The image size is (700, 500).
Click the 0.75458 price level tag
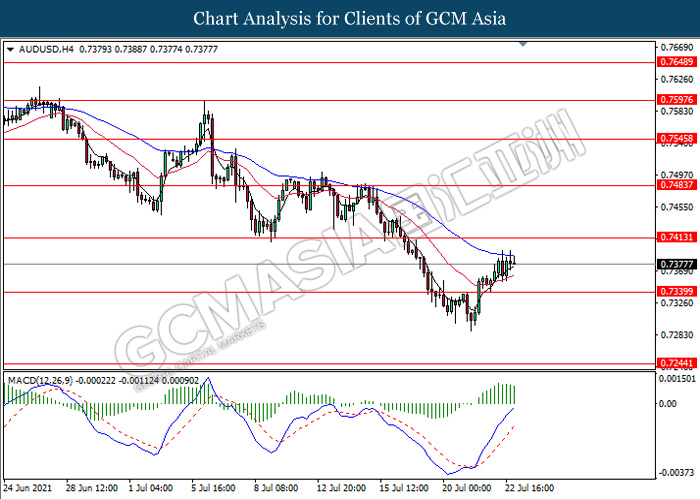click(x=676, y=139)
